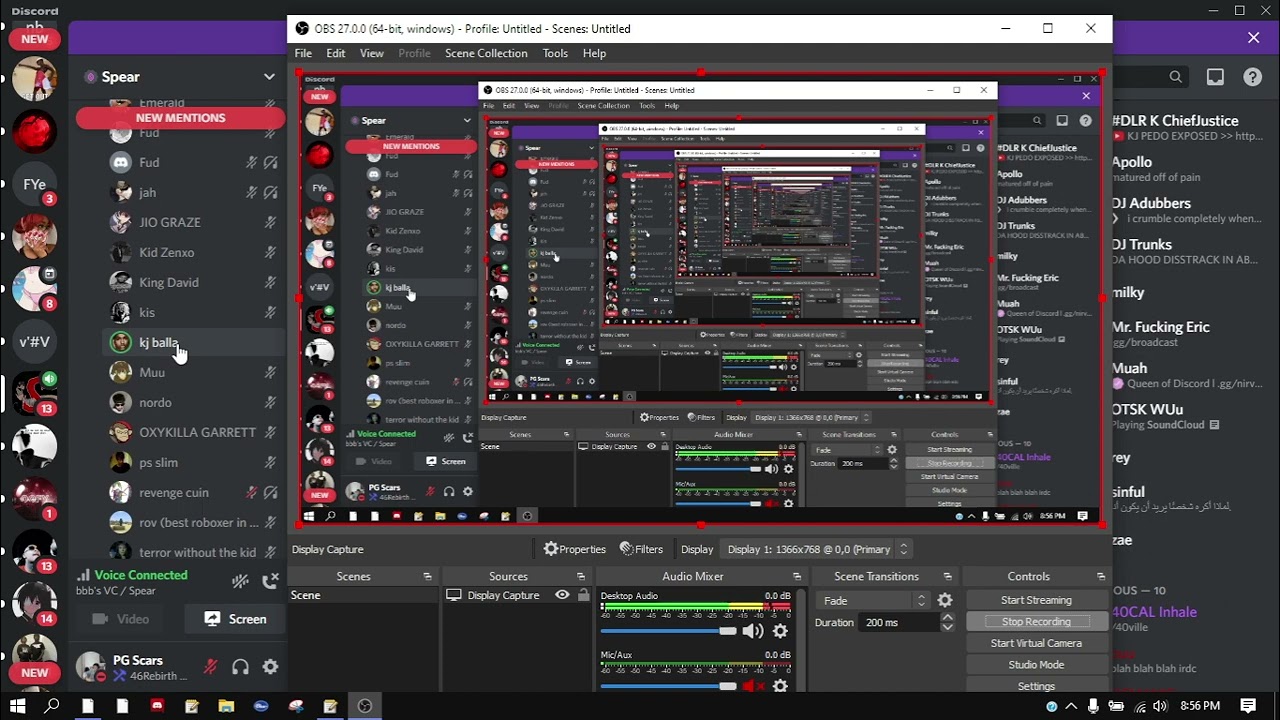The height and width of the screenshot is (720, 1280).
Task: Click OBS icon in the taskbar
Action: (x=365, y=706)
